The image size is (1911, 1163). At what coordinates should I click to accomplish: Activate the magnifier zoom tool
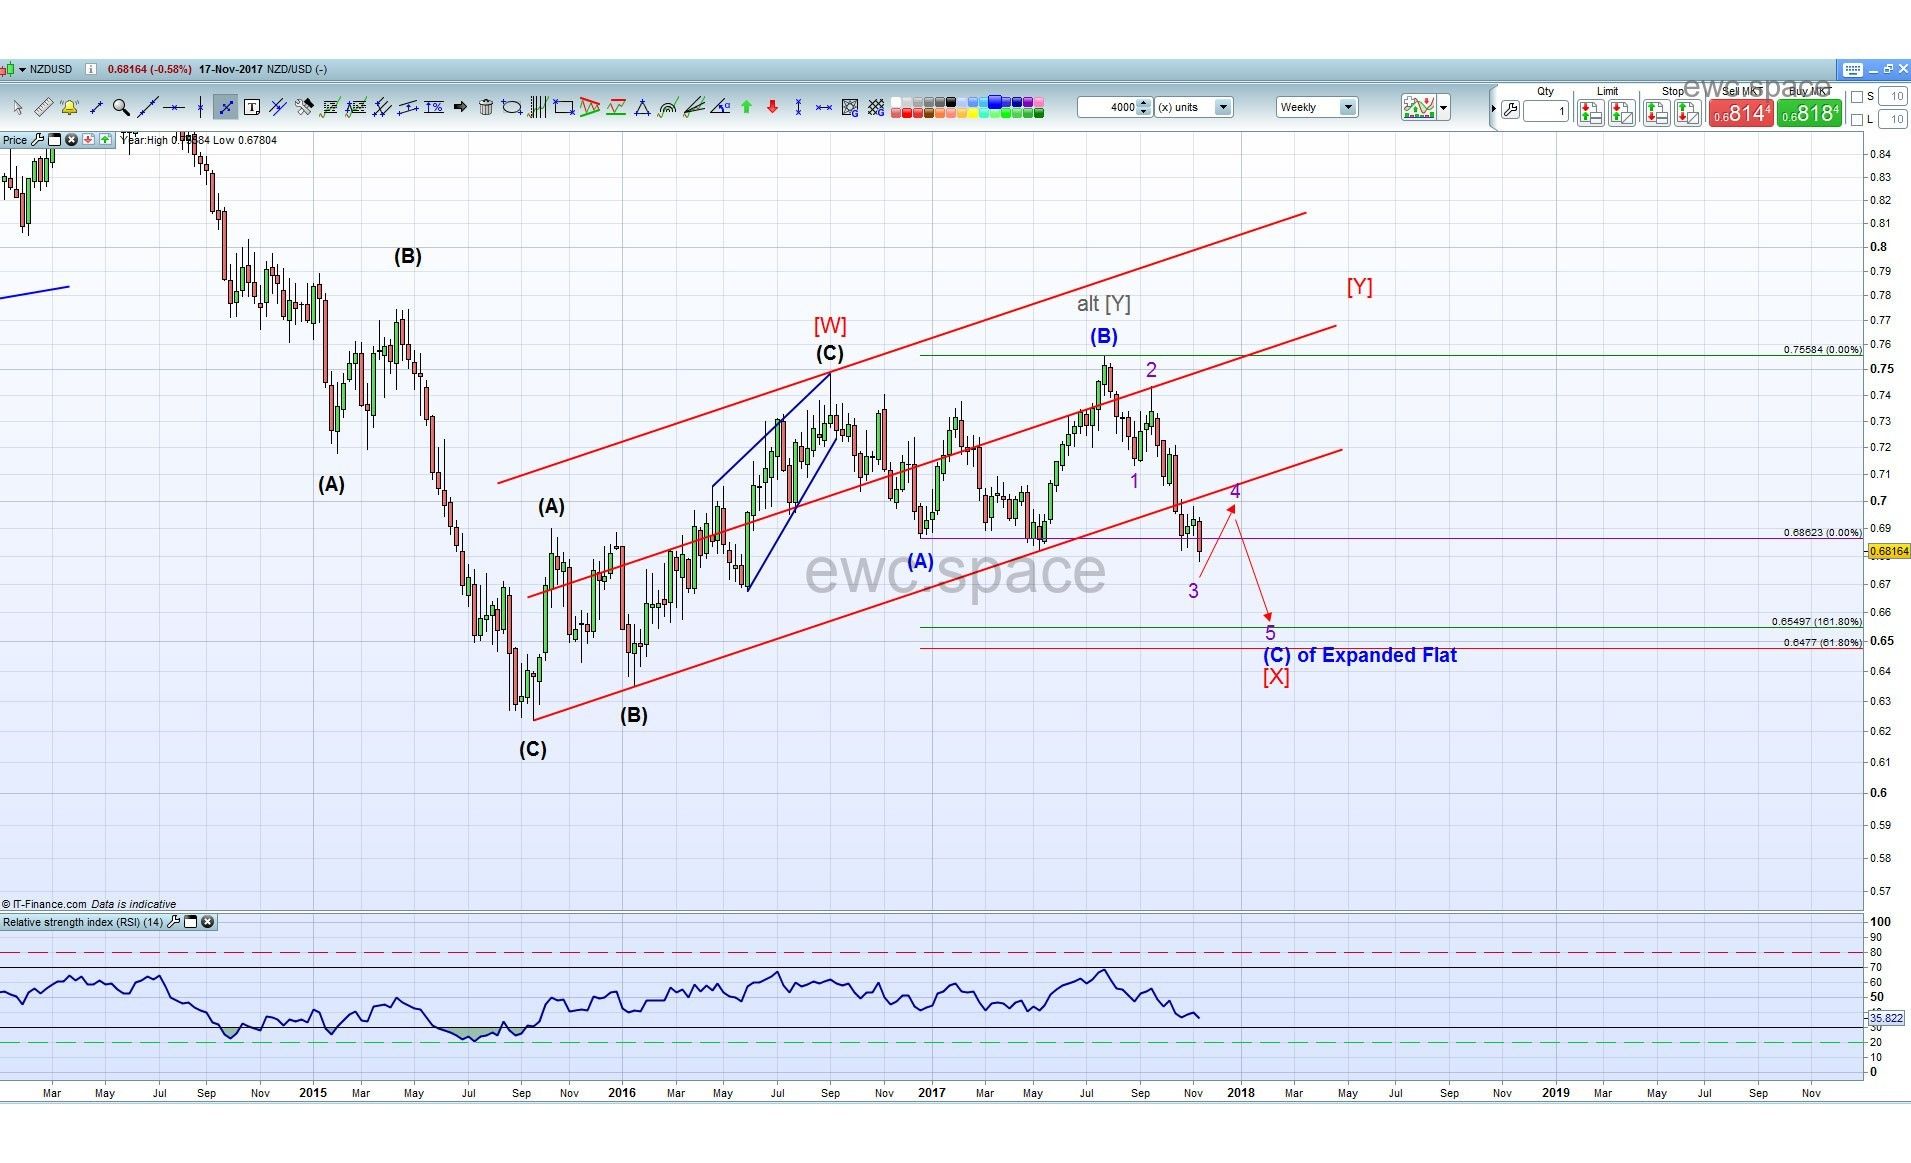[x=121, y=107]
